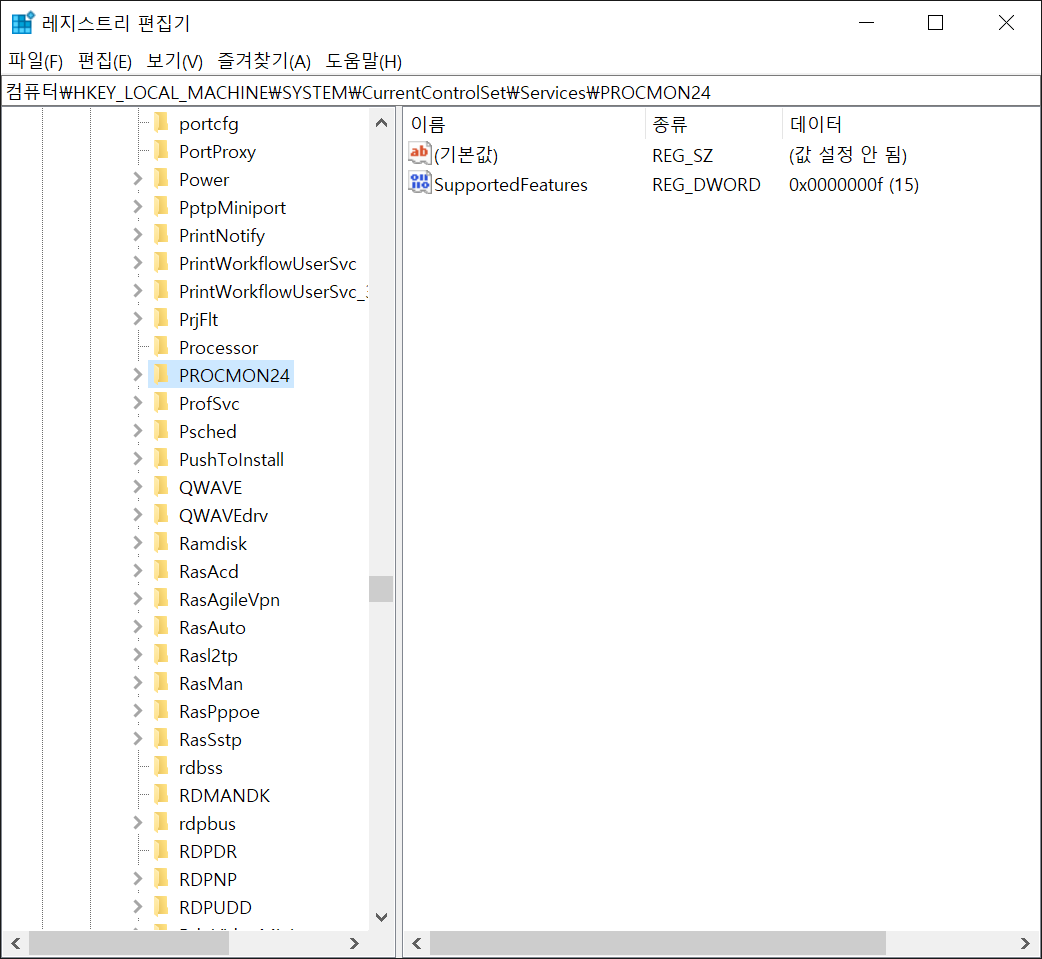The width and height of the screenshot is (1042, 959).
Task: Click the tree pane scroll down arrow
Action: (x=381, y=917)
